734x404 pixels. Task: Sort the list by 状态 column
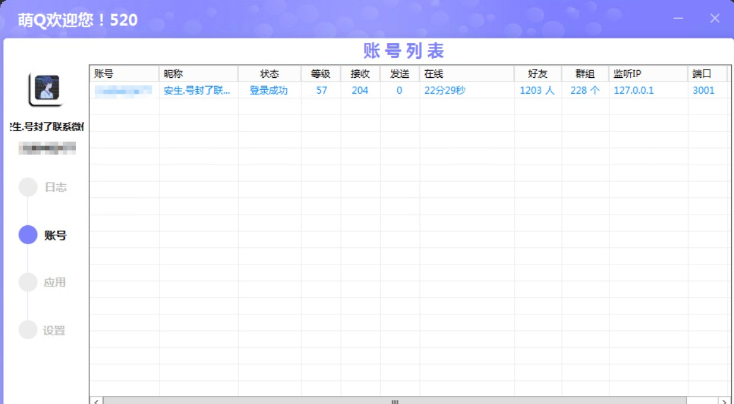pyautogui.click(x=270, y=74)
